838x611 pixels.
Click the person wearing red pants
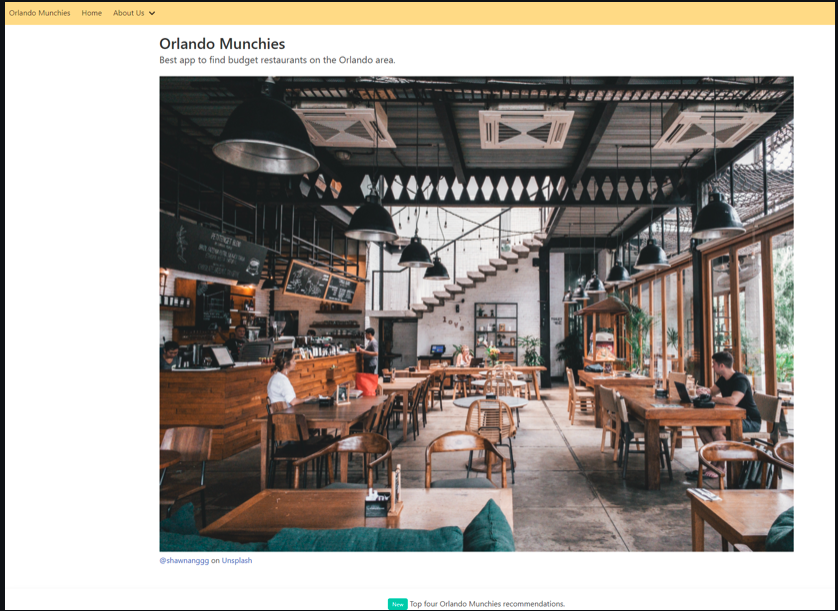pos(369,368)
